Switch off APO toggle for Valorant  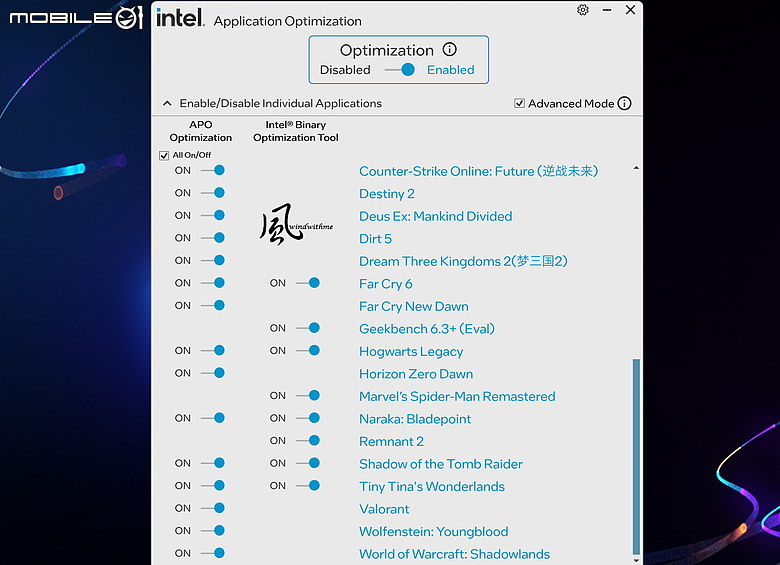coord(213,508)
